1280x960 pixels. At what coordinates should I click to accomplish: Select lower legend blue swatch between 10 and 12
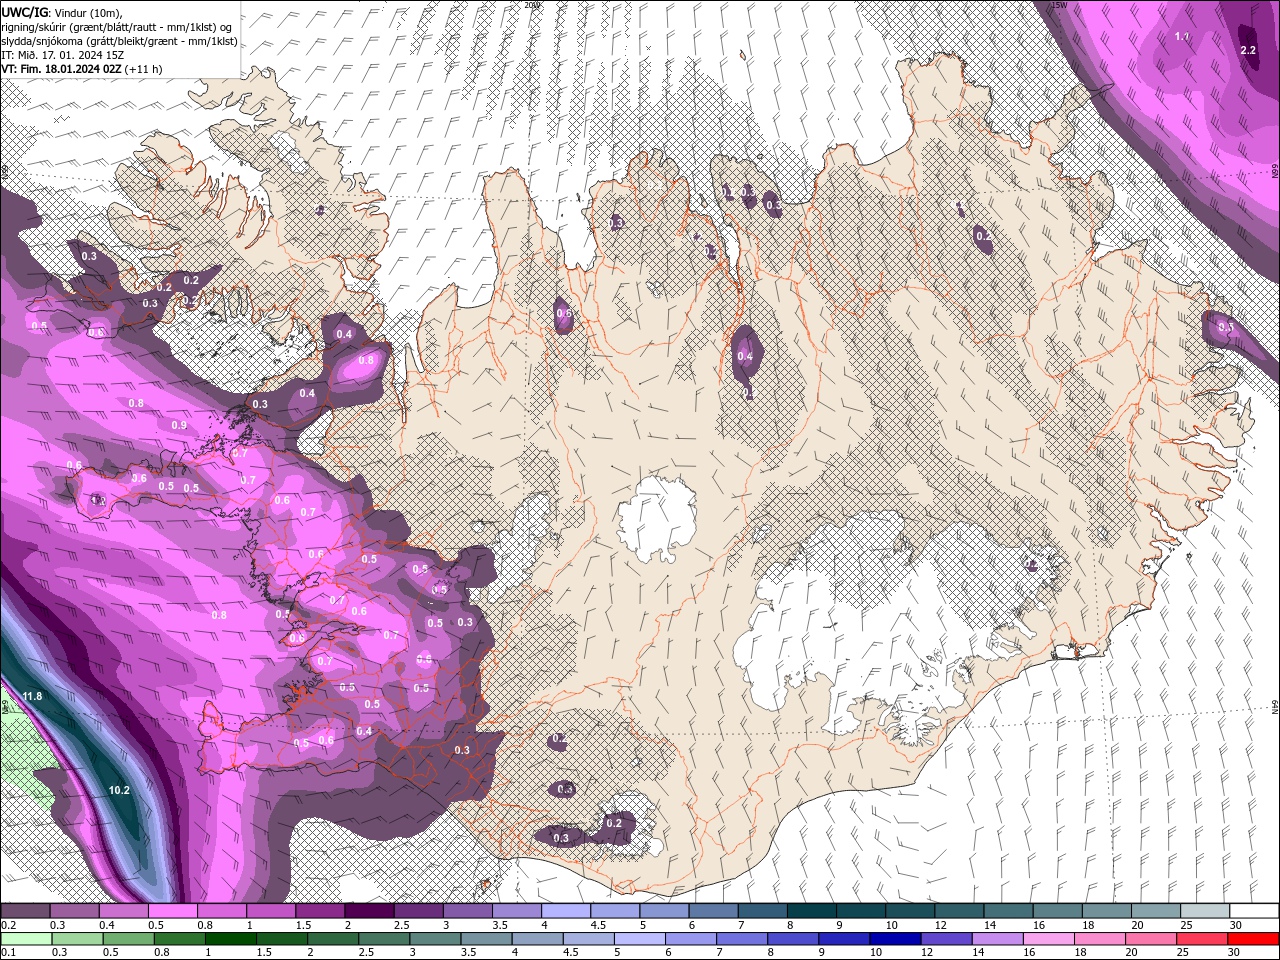pos(895,939)
